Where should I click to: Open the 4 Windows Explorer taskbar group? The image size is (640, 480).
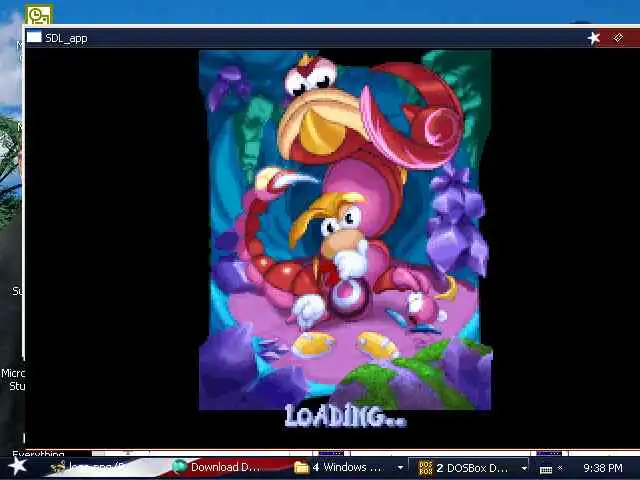[x=349, y=467]
